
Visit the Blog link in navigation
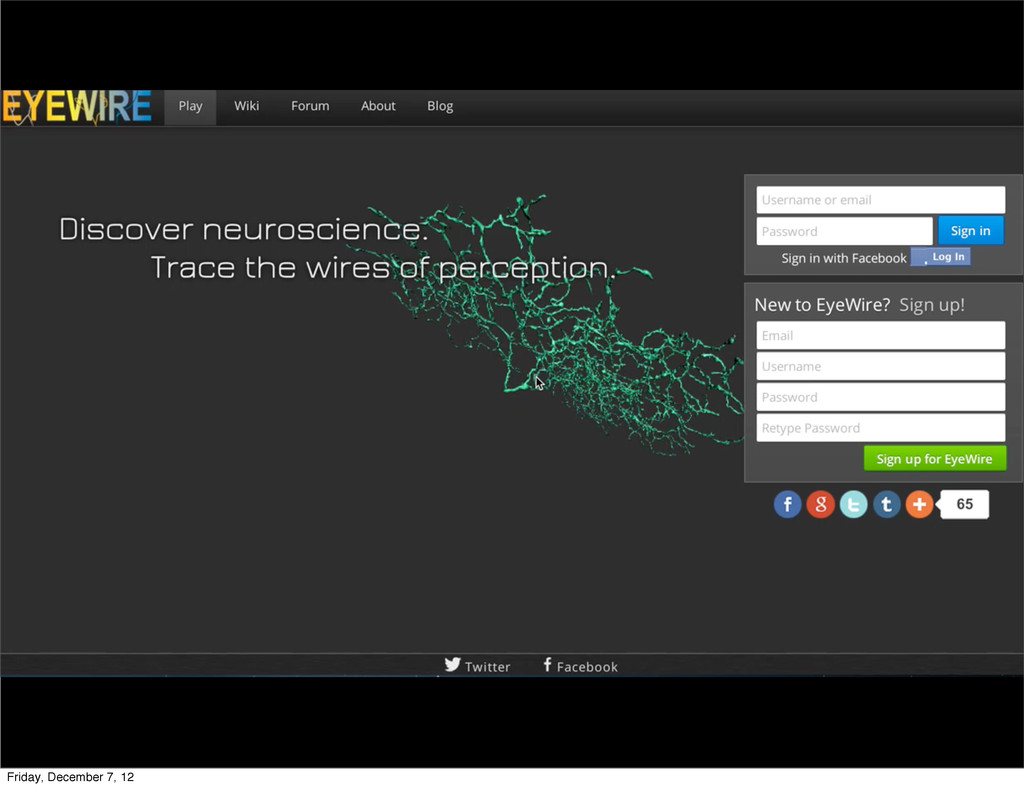click(440, 106)
